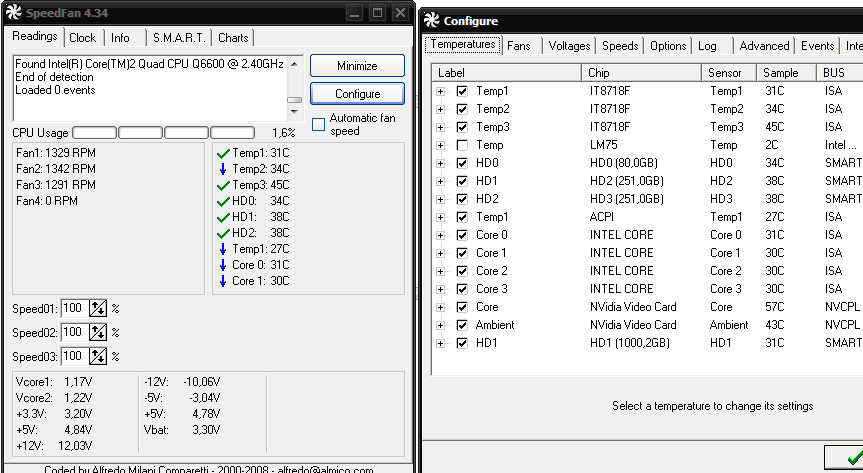Viewport: 863px width, 473px height.
Task: Expand the Core 1 tree row
Action: tap(440, 253)
